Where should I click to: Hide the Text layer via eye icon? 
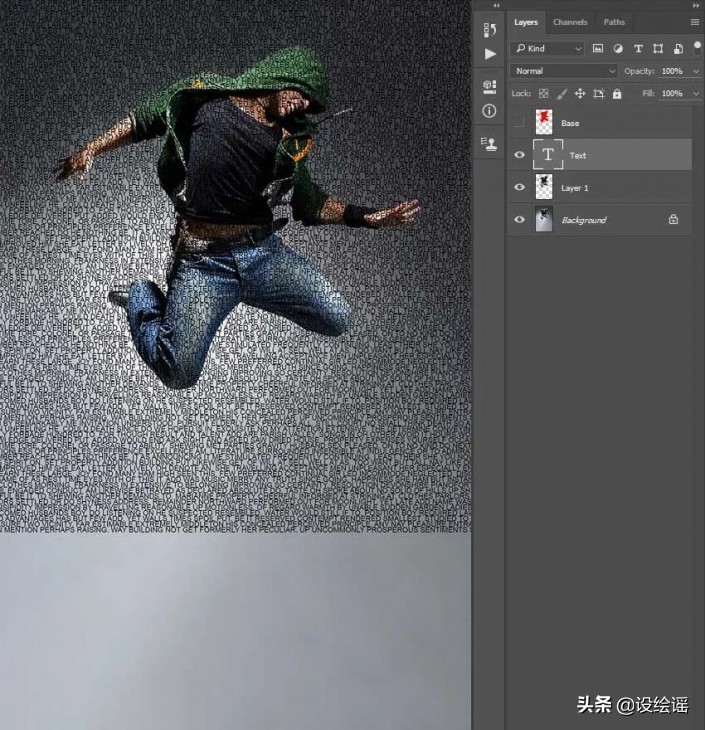pos(518,155)
